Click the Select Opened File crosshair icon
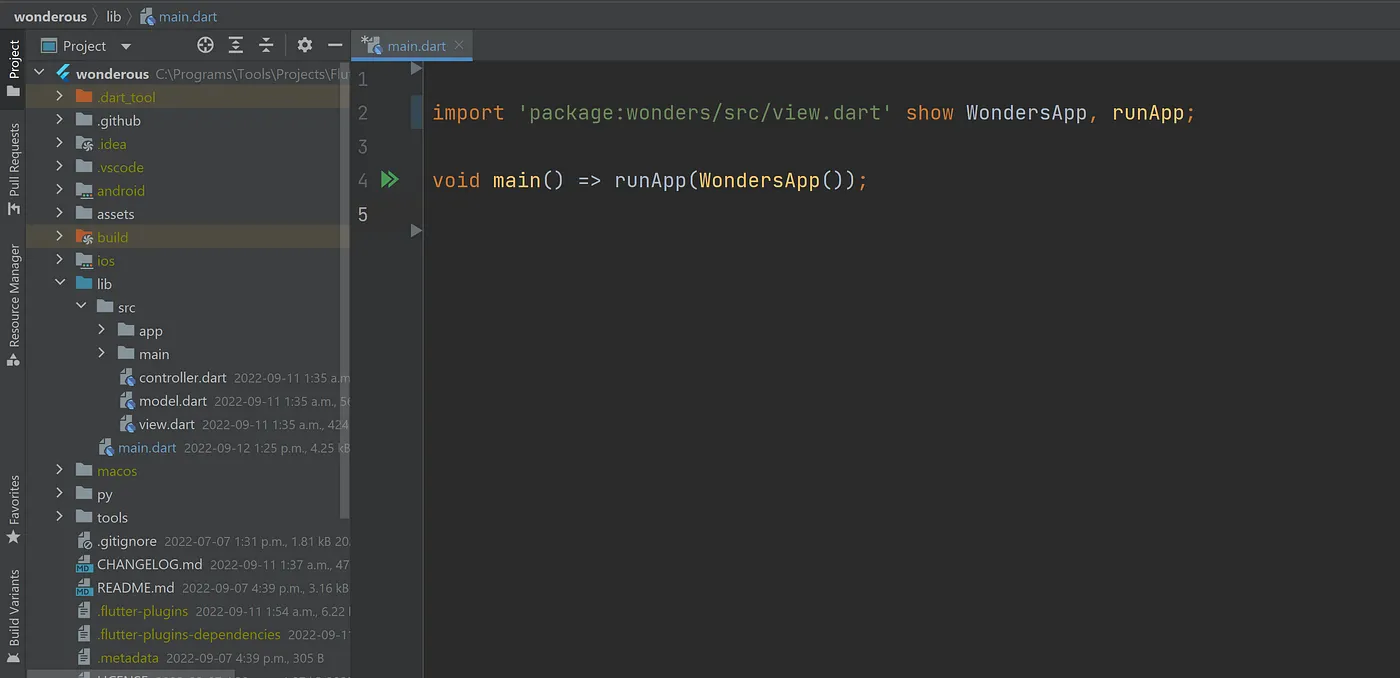The image size is (1400, 678). point(205,44)
